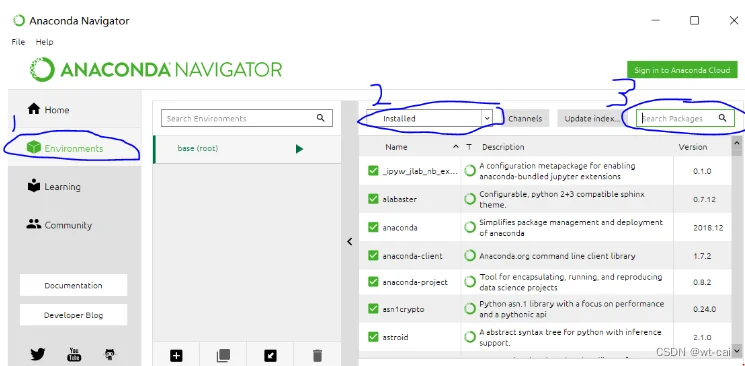Toggle the astroid package checkbox
Viewport: 745px width, 366px height.
(373, 337)
